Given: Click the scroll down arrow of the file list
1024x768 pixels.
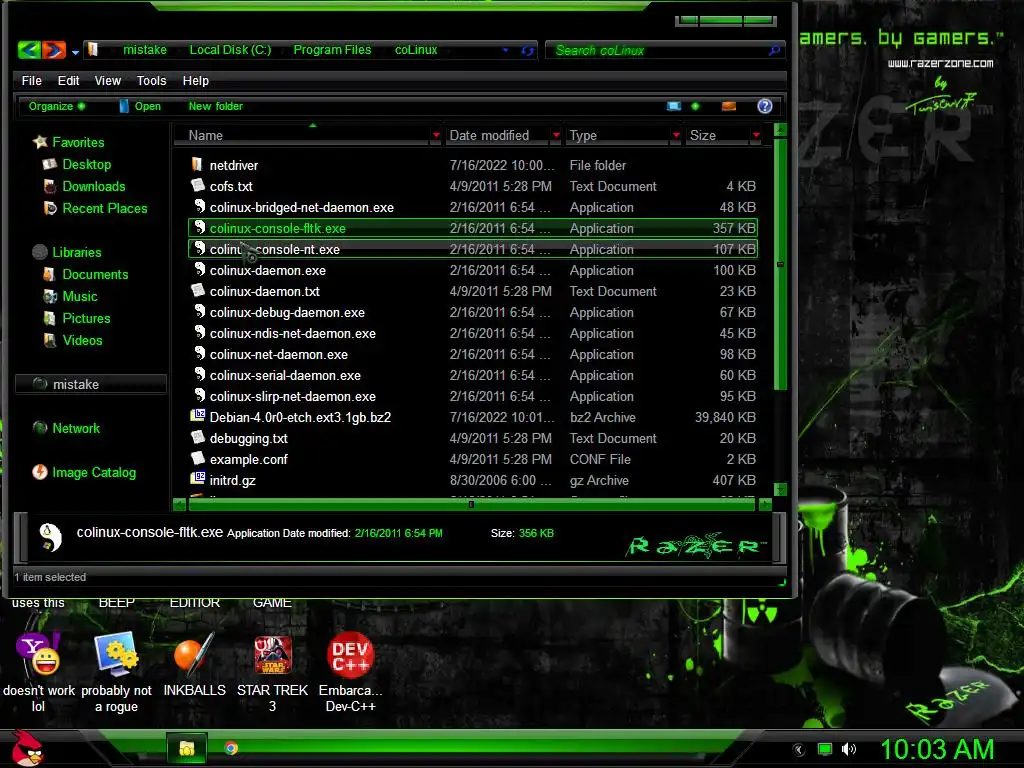Looking at the screenshot, I should point(780,489).
